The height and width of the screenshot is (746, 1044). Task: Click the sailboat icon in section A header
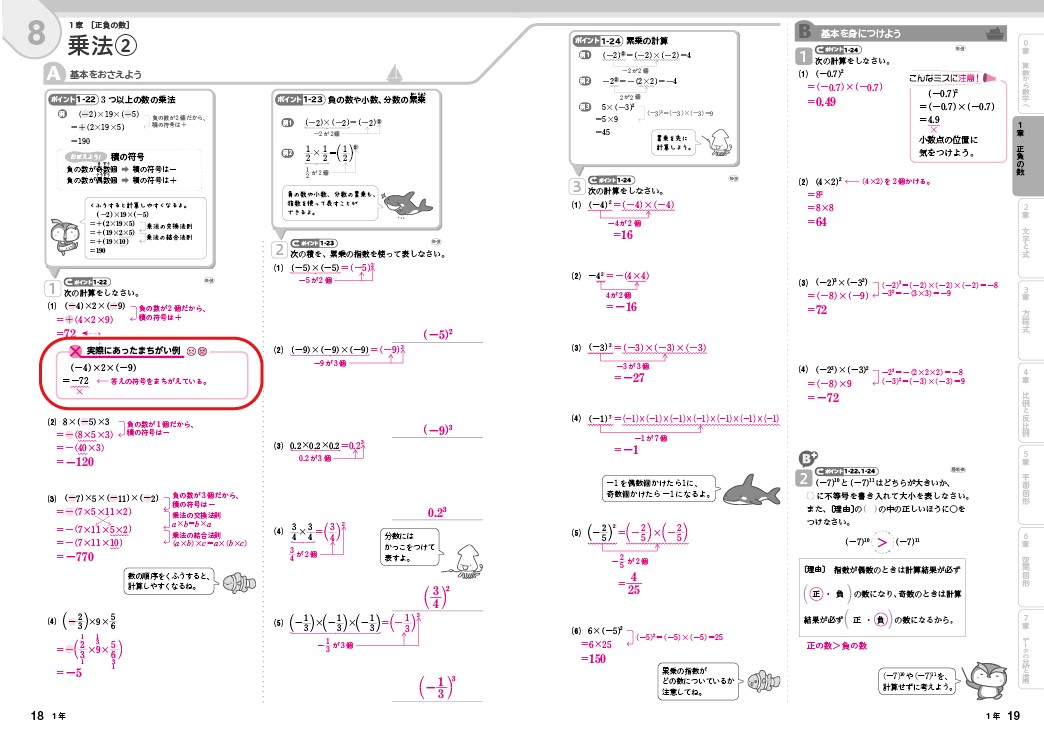tap(394, 72)
